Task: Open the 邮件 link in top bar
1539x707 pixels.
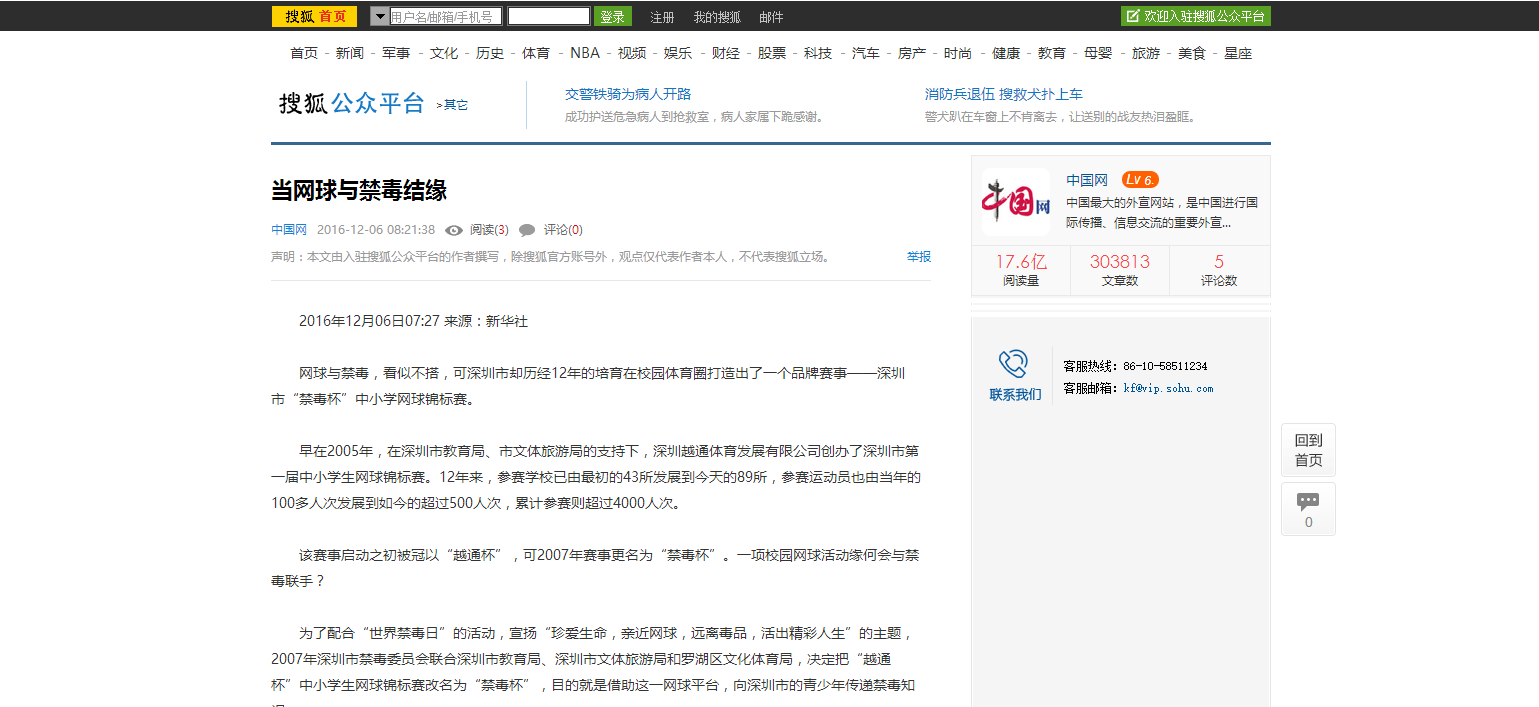Action: (x=771, y=17)
